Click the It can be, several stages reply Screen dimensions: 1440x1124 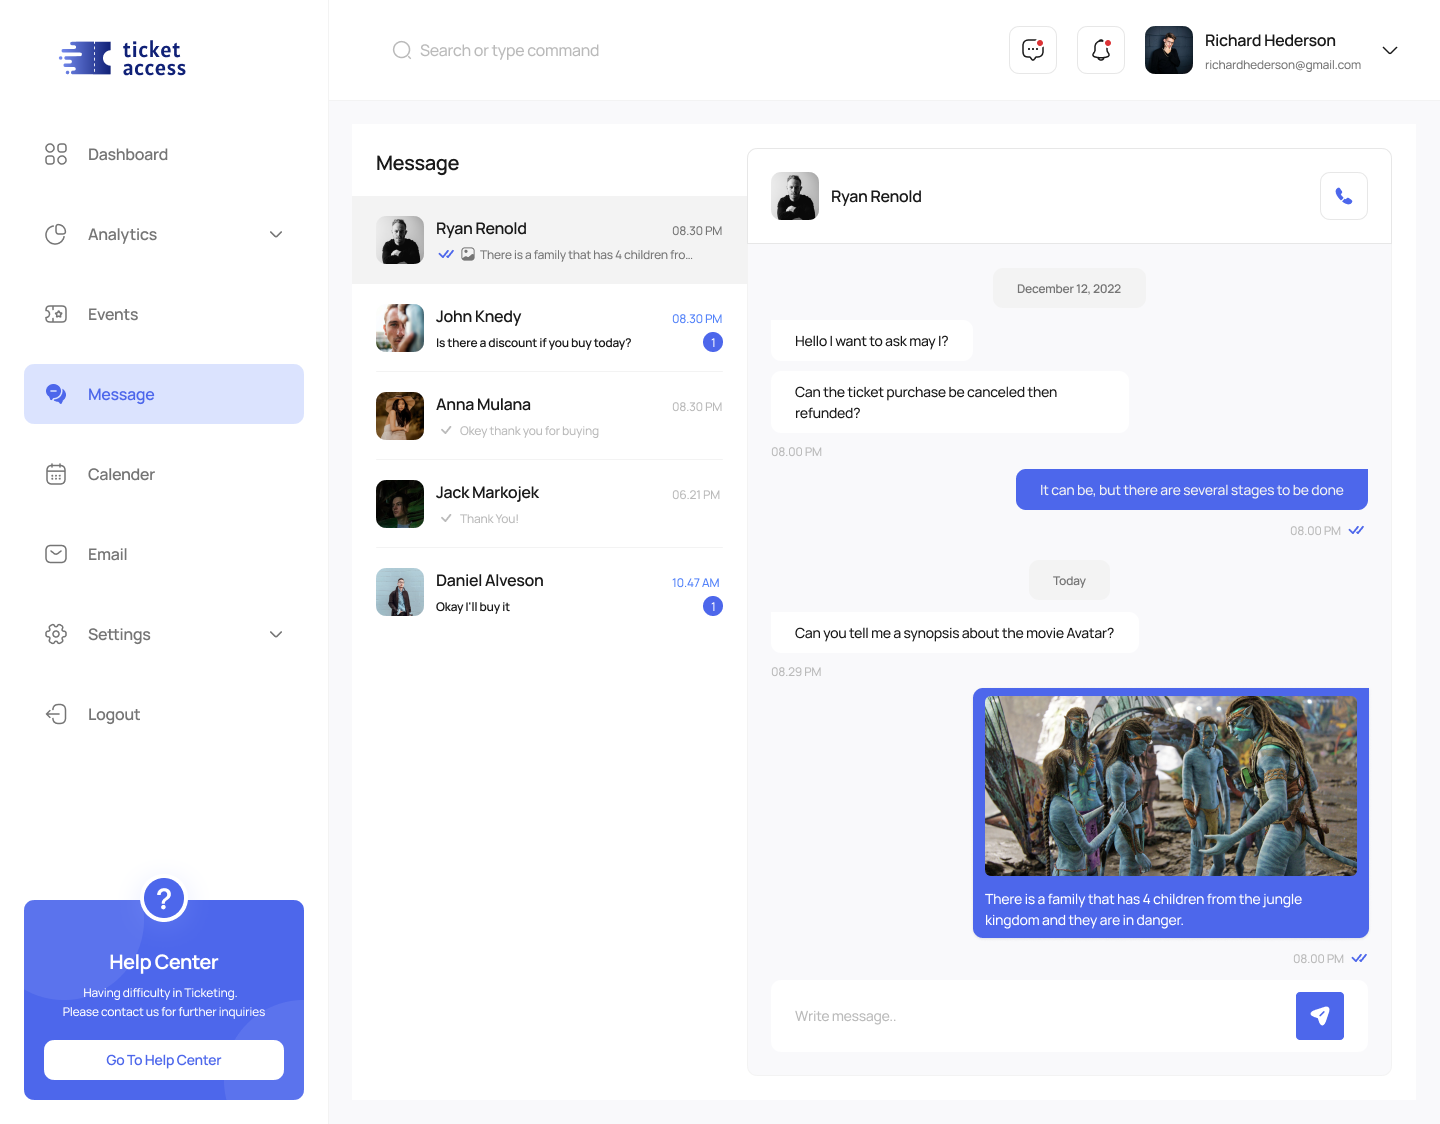click(1192, 490)
